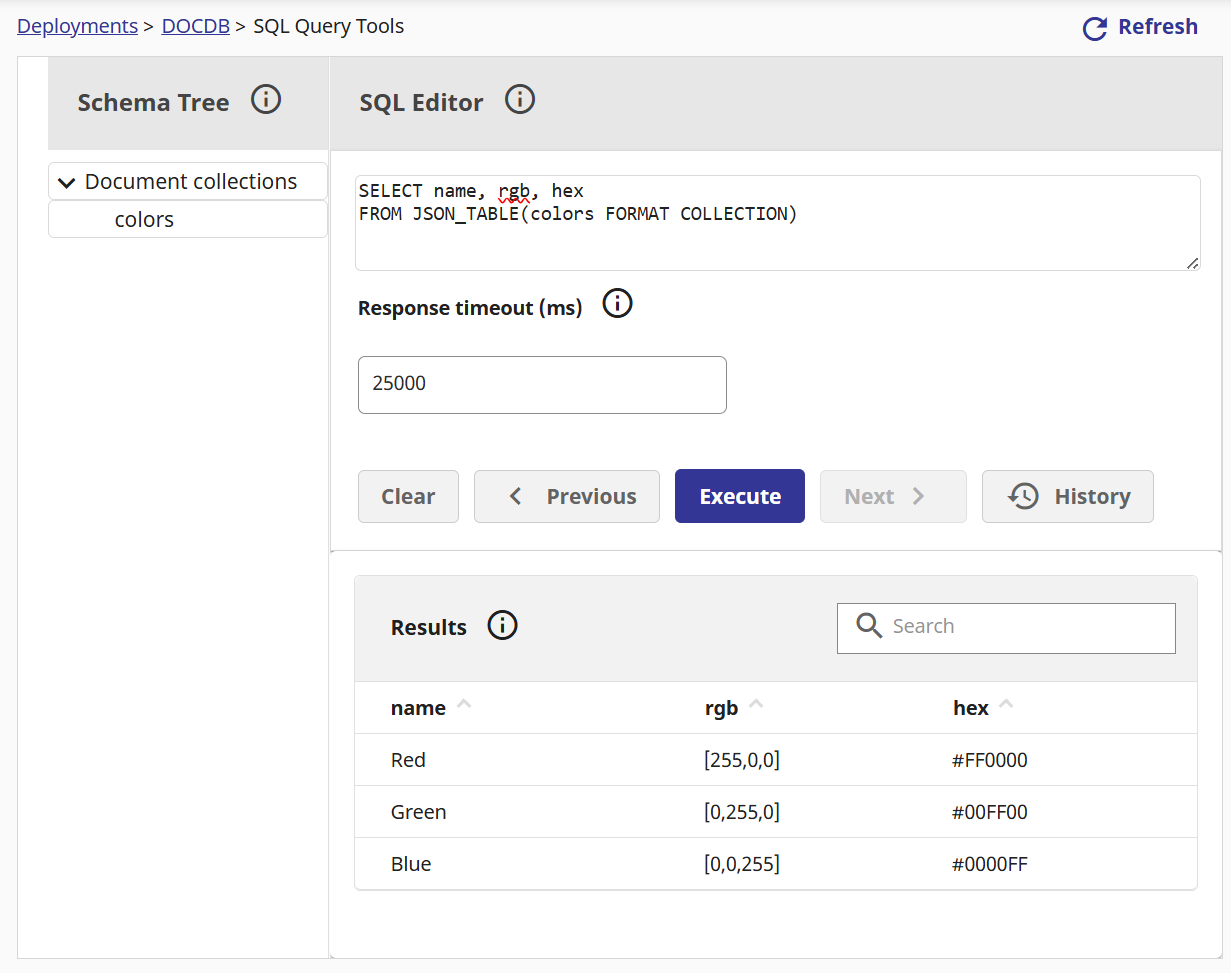The height and width of the screenshot is (973, 1231).
Task: Go to Previous query
Action: 566,496
